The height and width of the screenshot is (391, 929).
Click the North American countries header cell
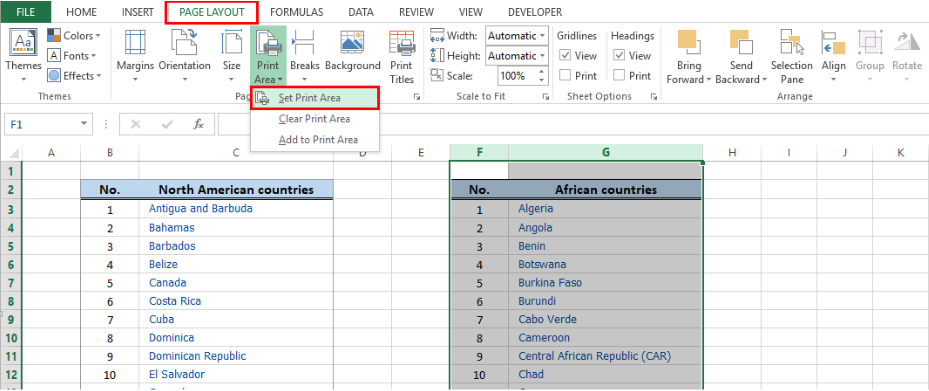(x=236, y=190)
